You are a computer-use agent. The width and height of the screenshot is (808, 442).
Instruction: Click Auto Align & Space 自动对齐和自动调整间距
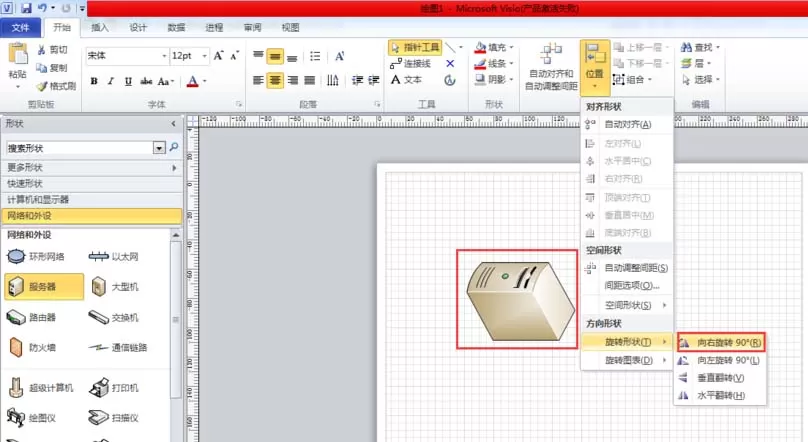[x=551, y=66]
